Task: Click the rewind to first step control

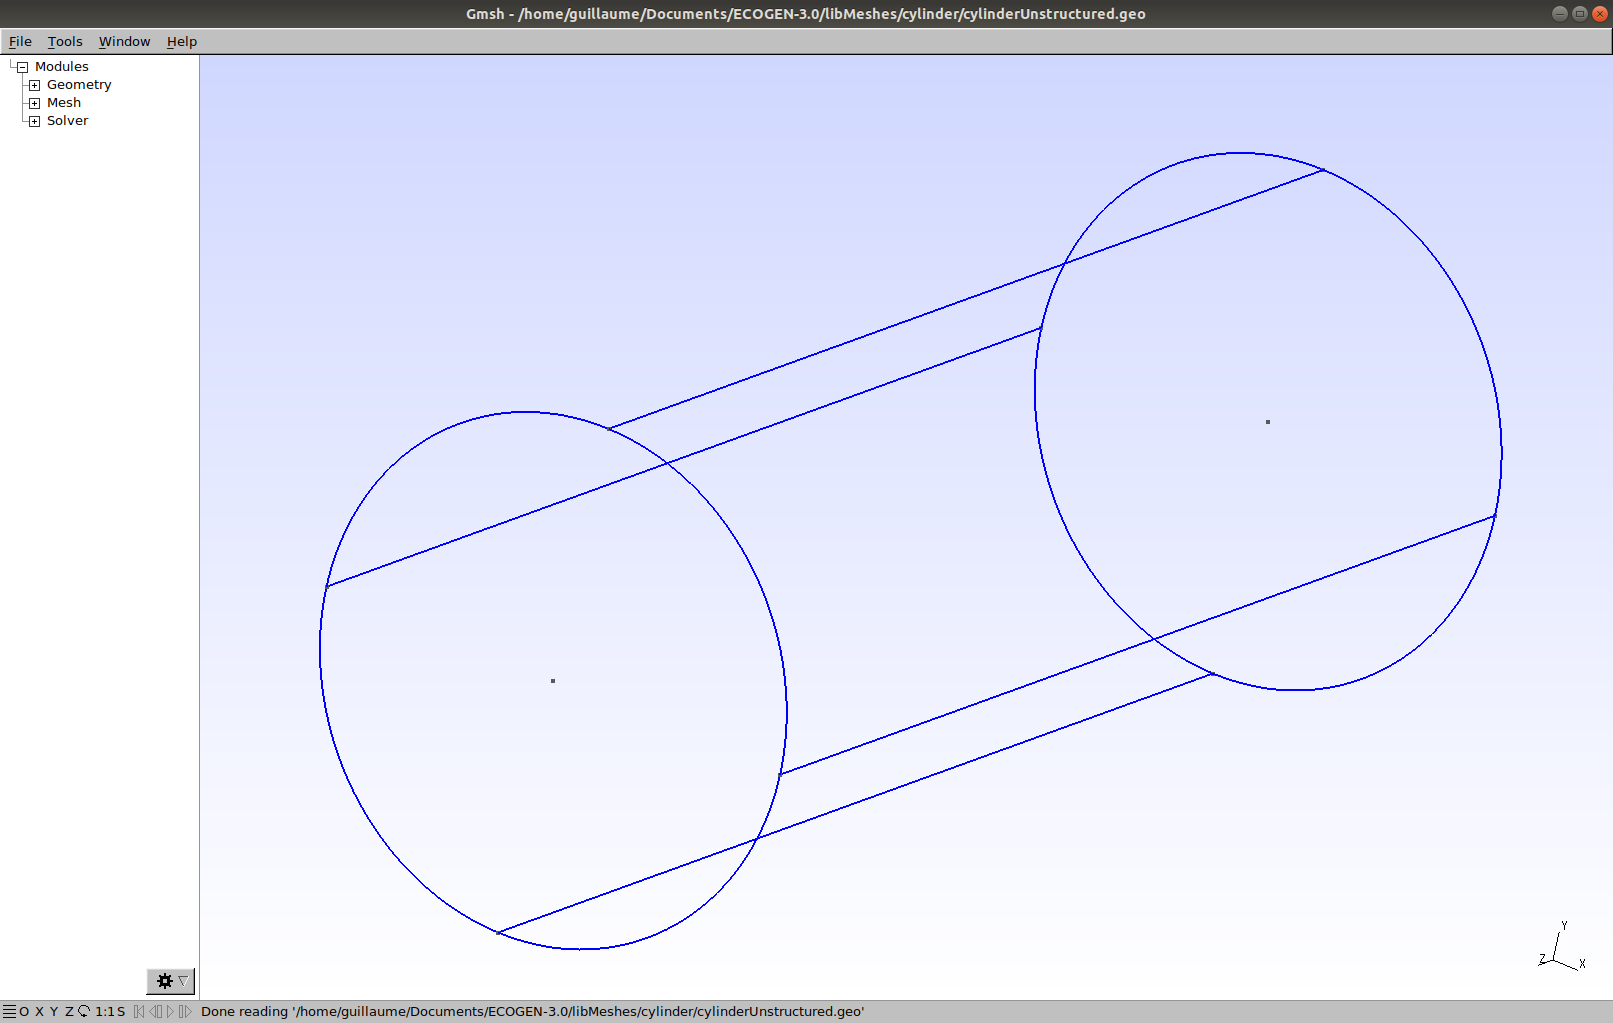Action: point(139,1011)
